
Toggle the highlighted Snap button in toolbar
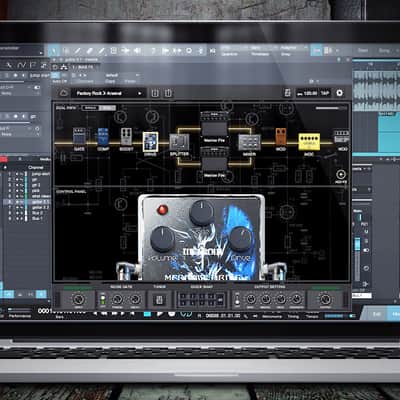tap(316, 51)
